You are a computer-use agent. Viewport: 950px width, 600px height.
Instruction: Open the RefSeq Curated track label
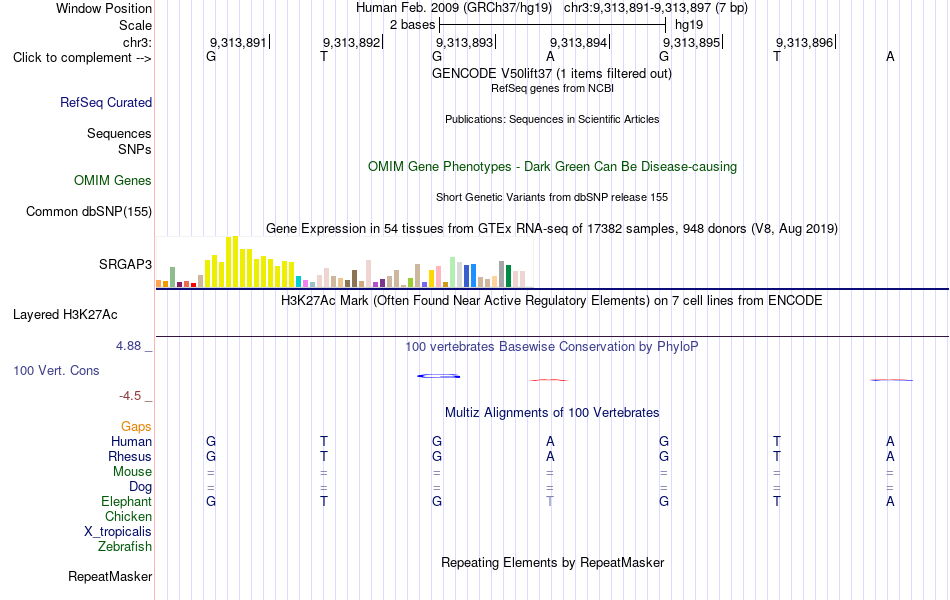coord(106,102)
